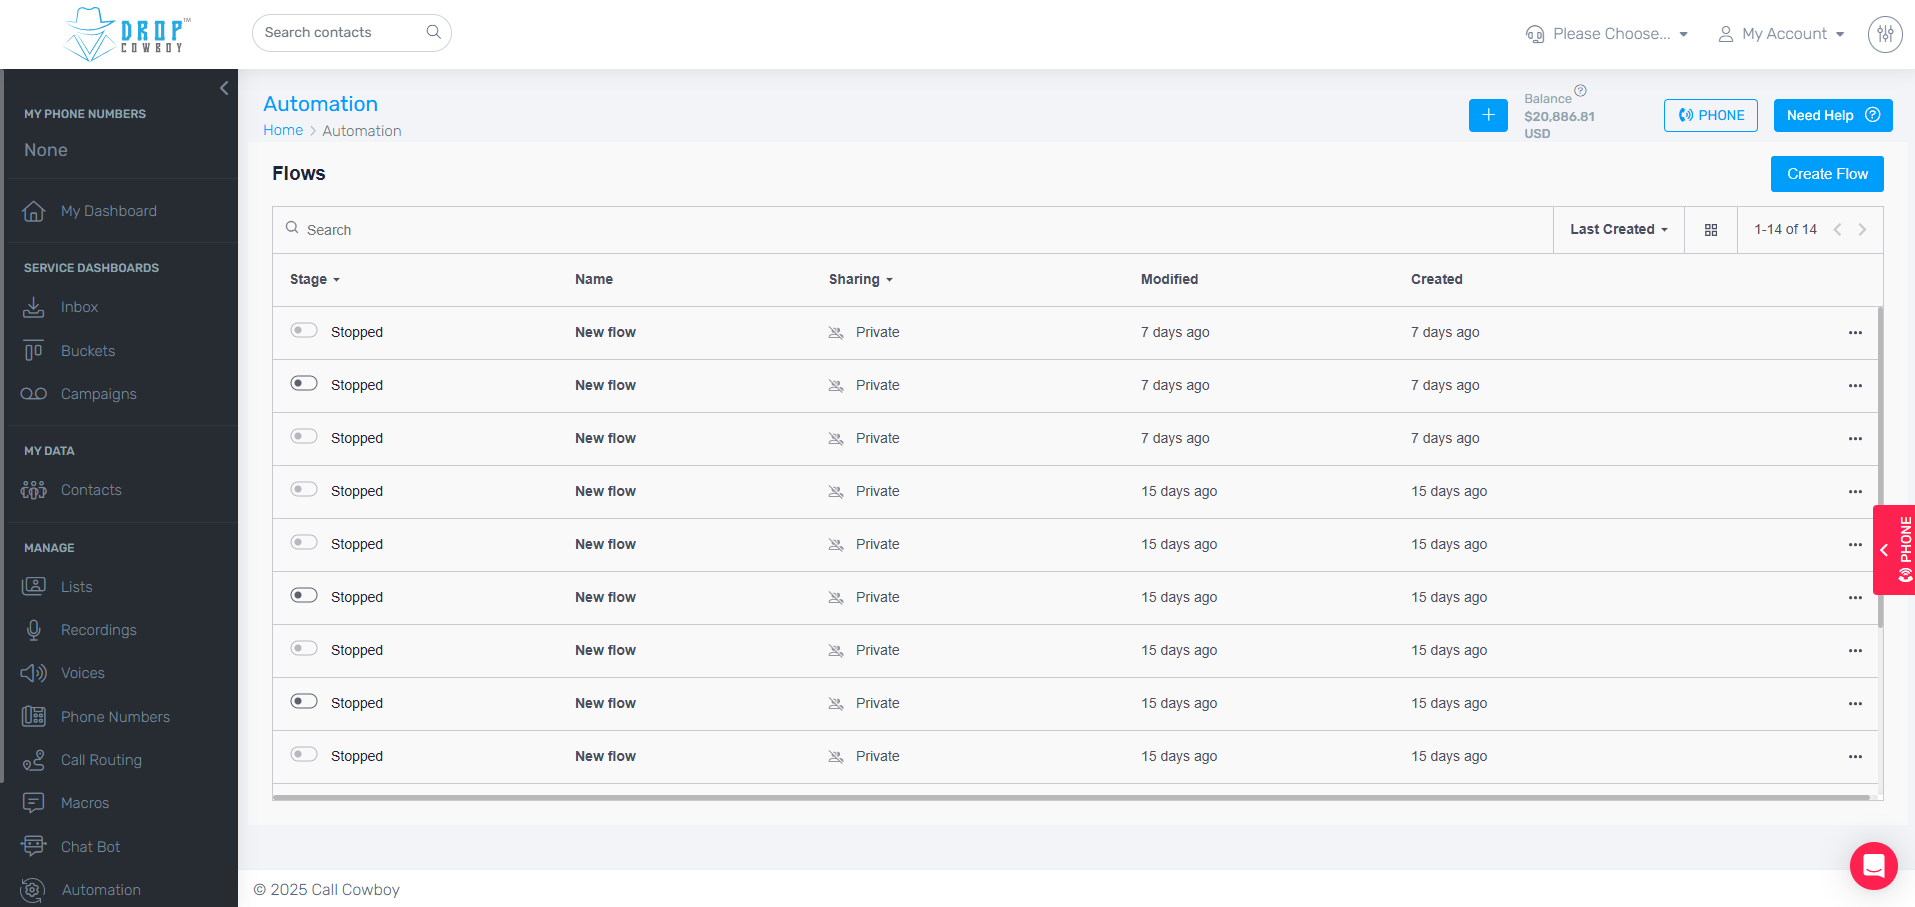This screenshot has height=907, width=1915.
Task: Switch flows list to grid view
Action: (1710, 229)
